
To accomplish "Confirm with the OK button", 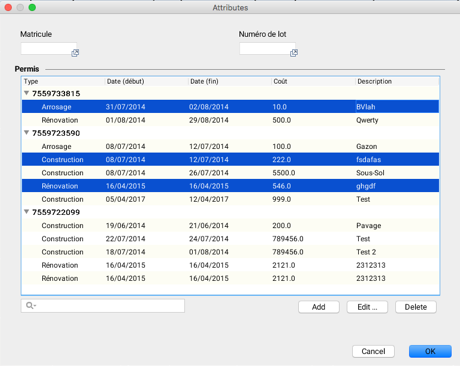I will pyautogui.click(x=430, y=351).
